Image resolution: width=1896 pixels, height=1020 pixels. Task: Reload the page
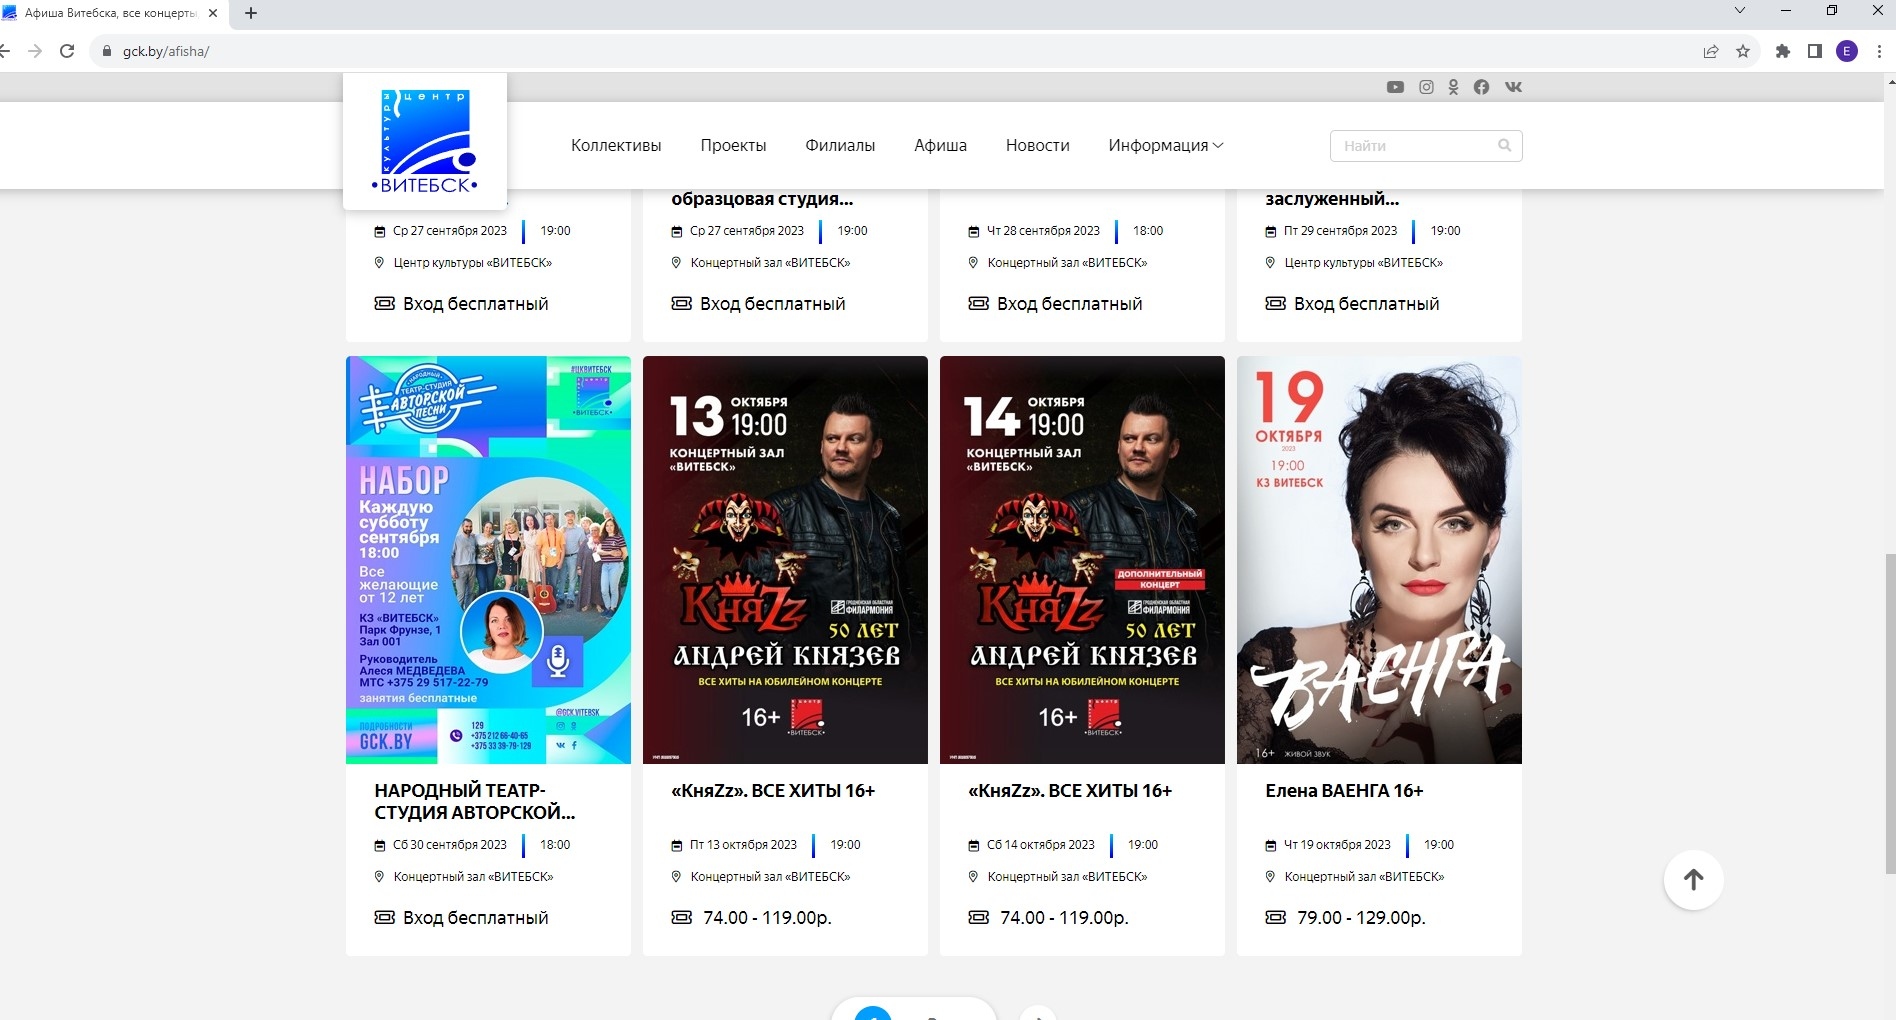coord(67,51)
